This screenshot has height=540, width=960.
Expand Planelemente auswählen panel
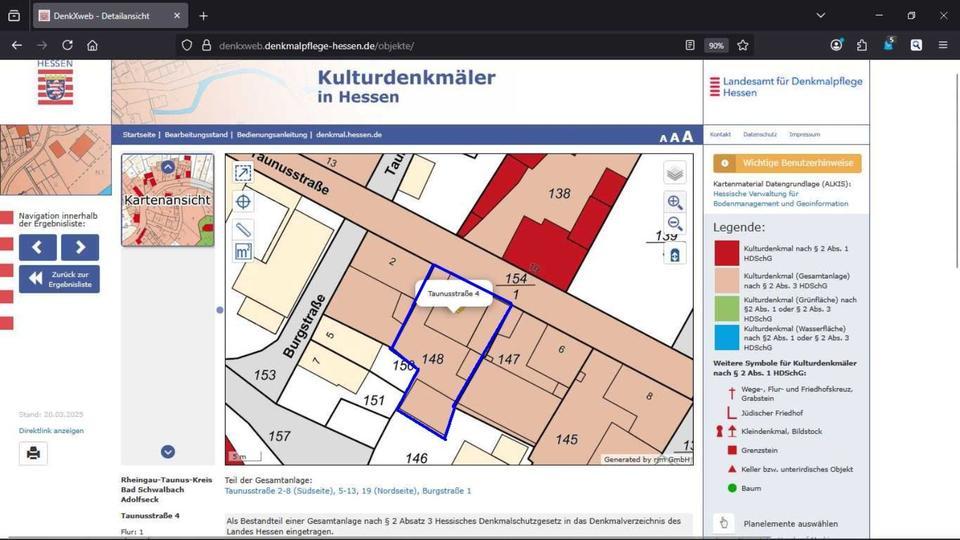coord(777,523)
